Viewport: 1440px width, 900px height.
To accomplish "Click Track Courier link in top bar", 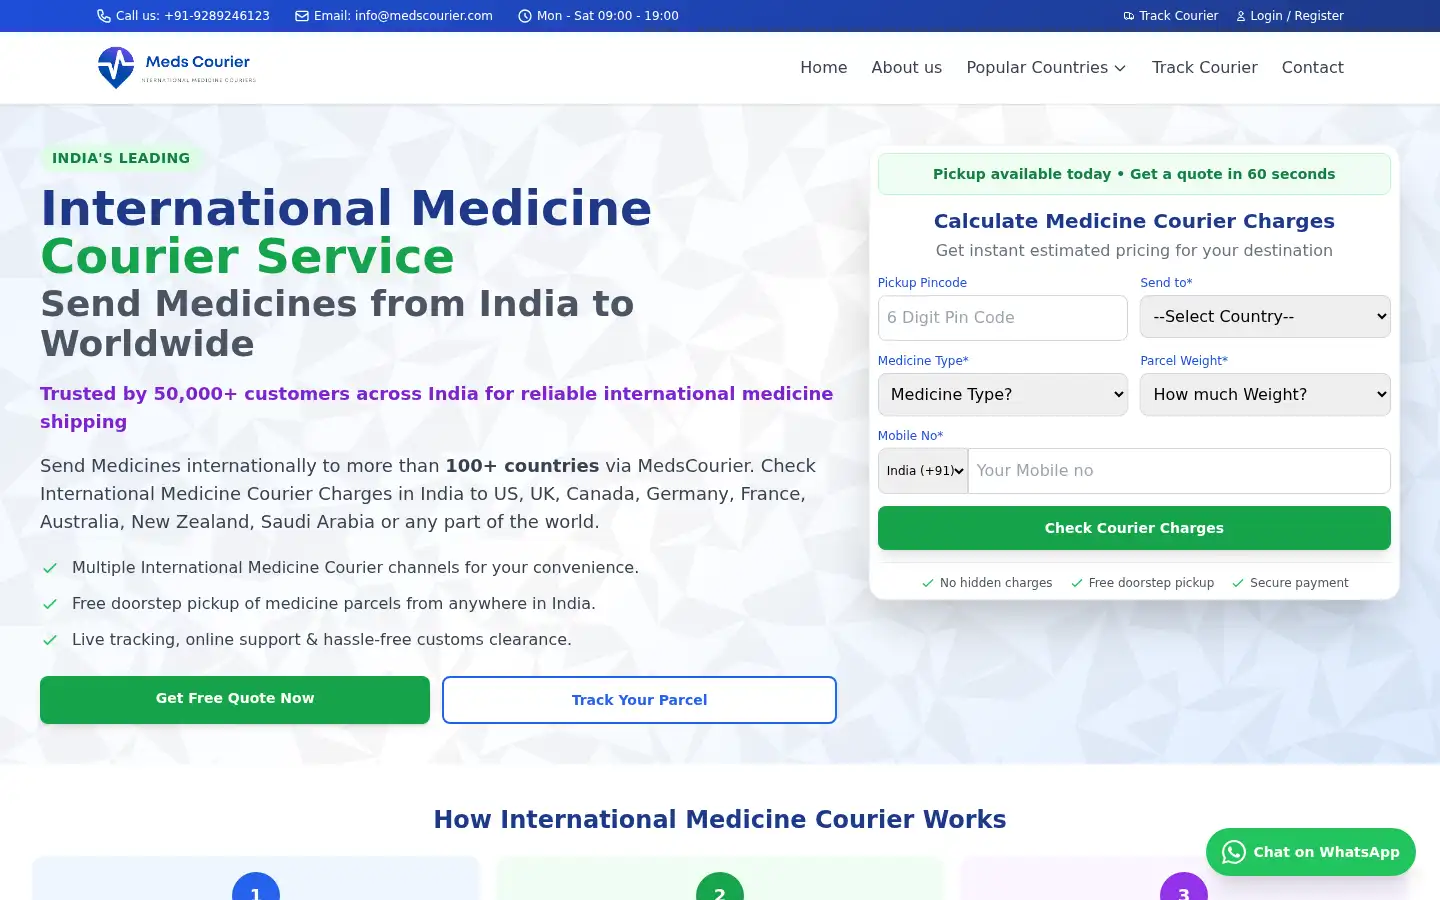I will coord(1171,16).
